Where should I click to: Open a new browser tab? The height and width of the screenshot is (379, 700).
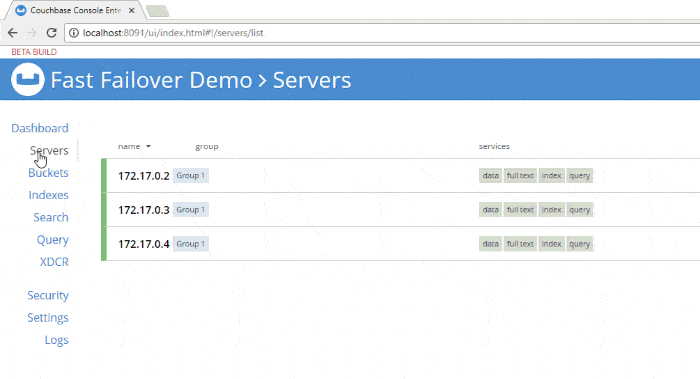157,11
